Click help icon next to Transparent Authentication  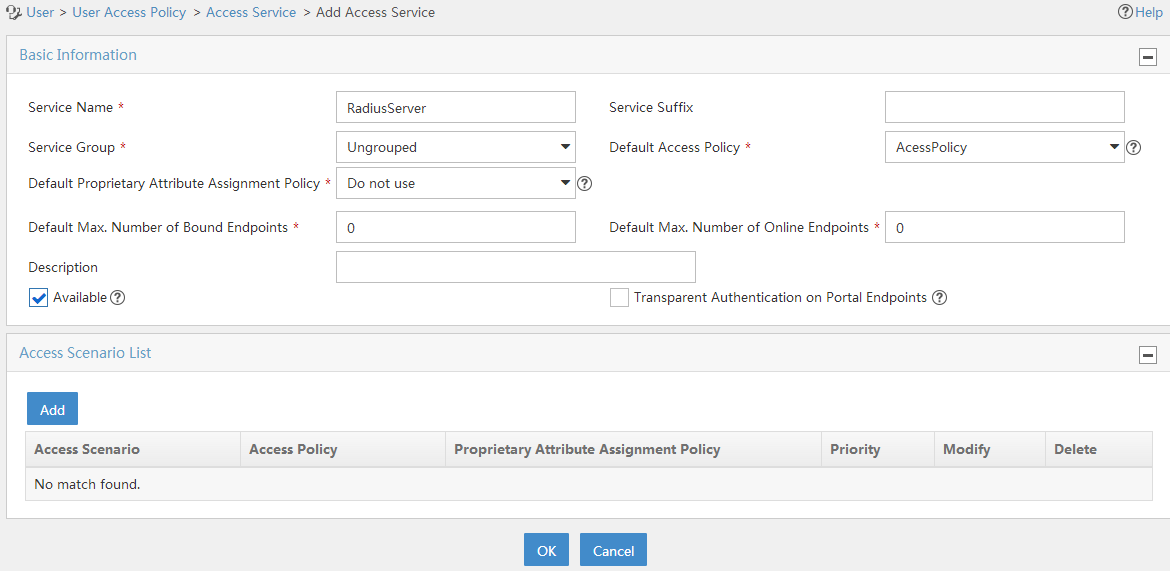pyautogui.click(x=939, y=297)
